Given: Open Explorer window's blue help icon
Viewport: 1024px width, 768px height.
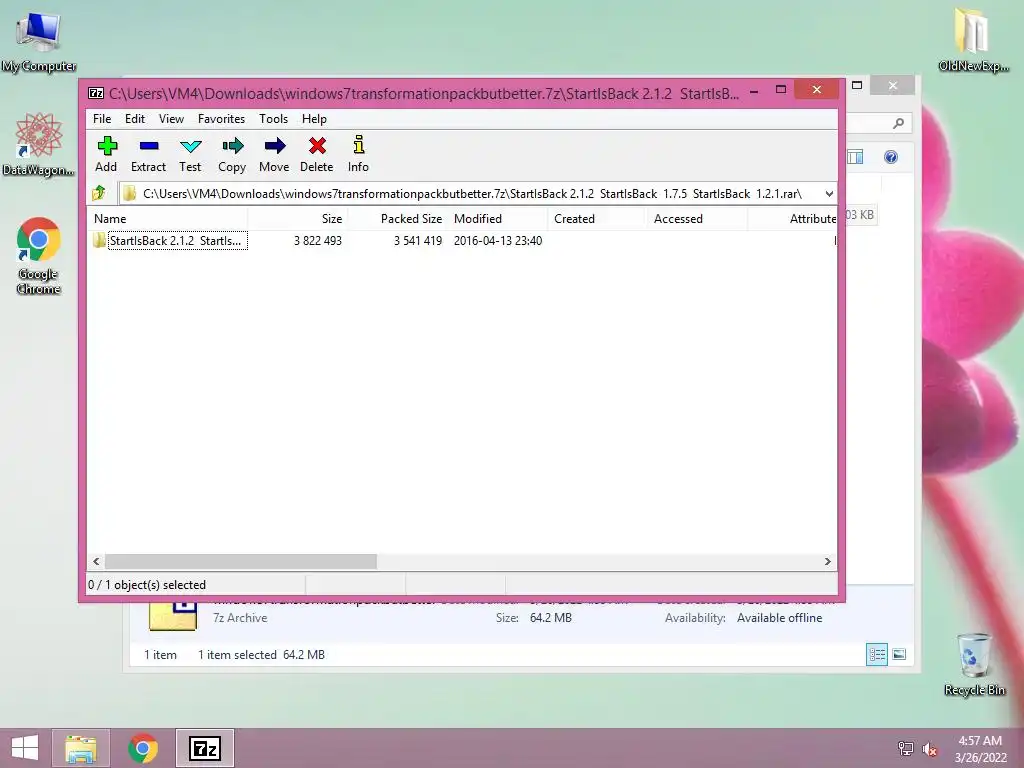Looking at the screenshot, I should click(891, 157).
